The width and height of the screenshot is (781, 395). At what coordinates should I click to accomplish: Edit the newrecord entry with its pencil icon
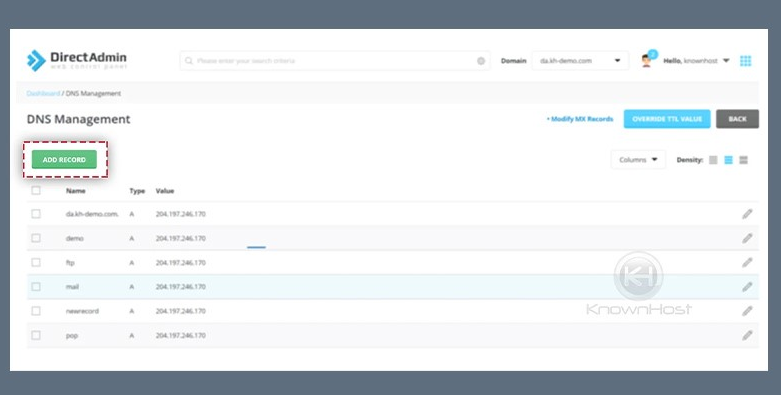(x=747, y=311)
